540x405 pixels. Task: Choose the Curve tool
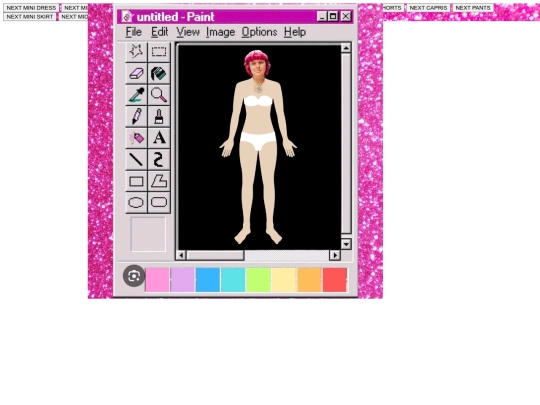[159, 159]
